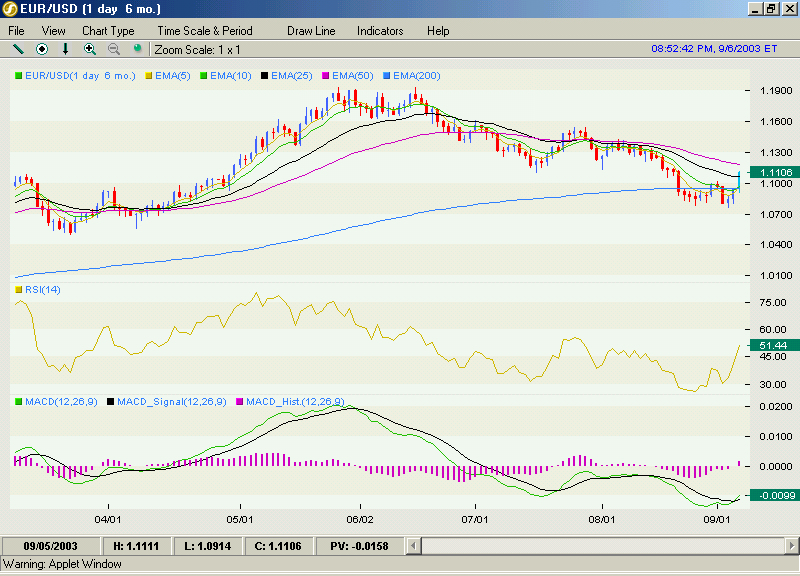Click the PV: -0.0158 status field

point(359,546)
